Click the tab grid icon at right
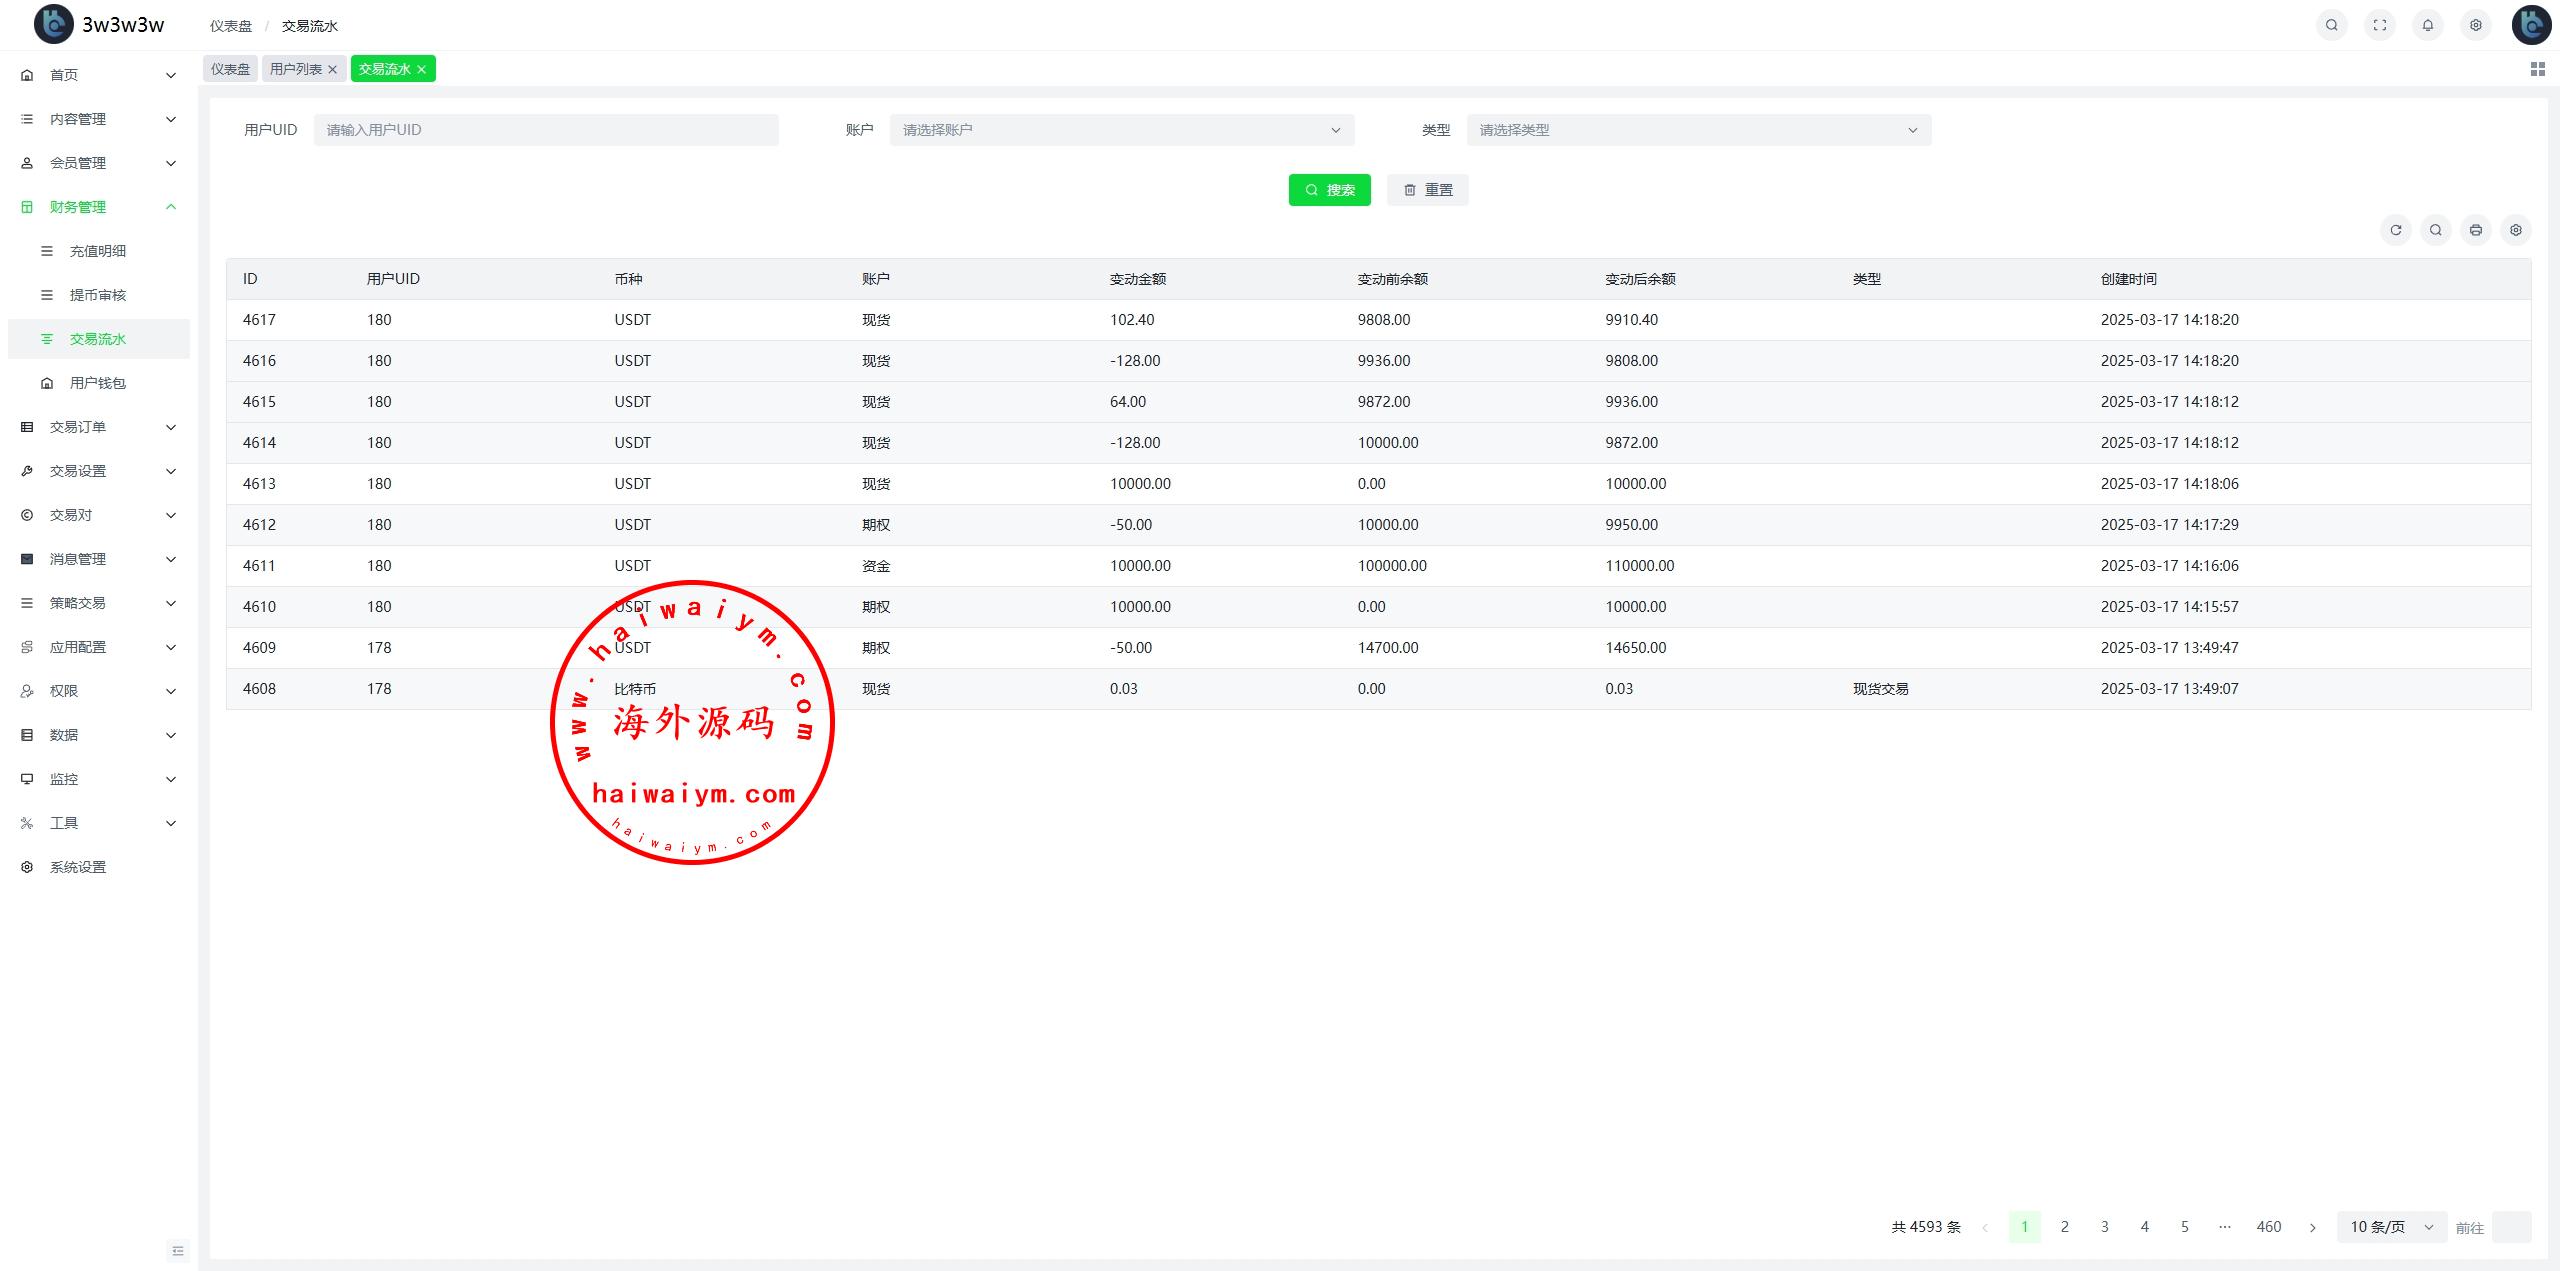 tap(2537, 69)
